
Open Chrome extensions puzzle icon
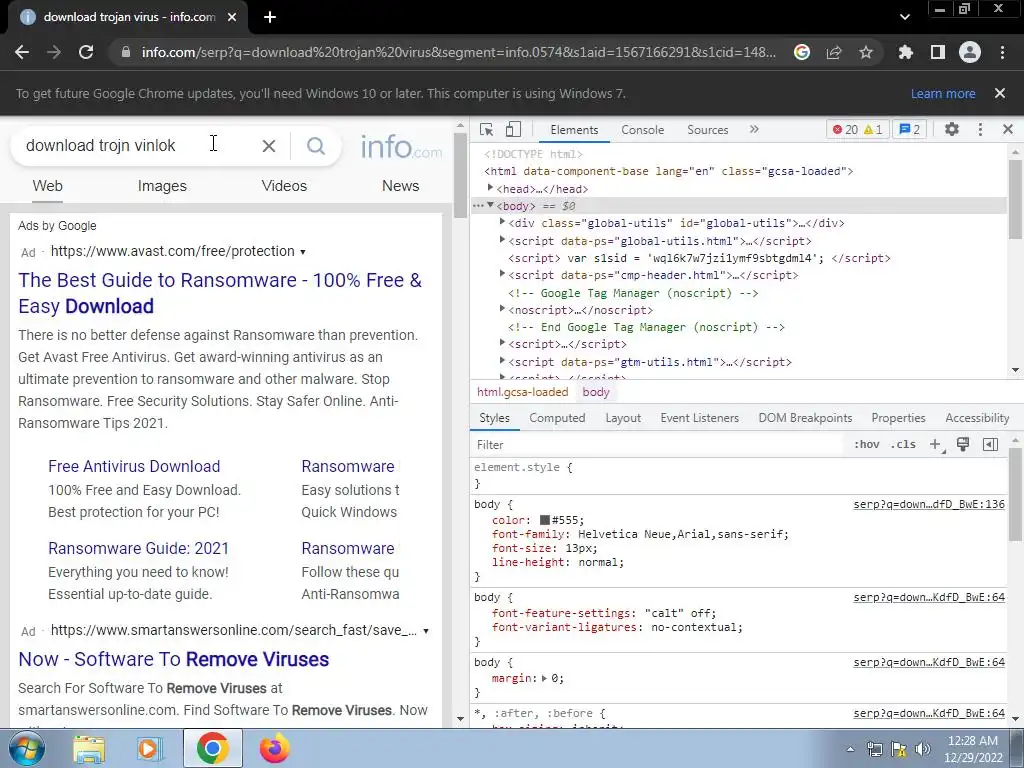[x=905, y=52]
